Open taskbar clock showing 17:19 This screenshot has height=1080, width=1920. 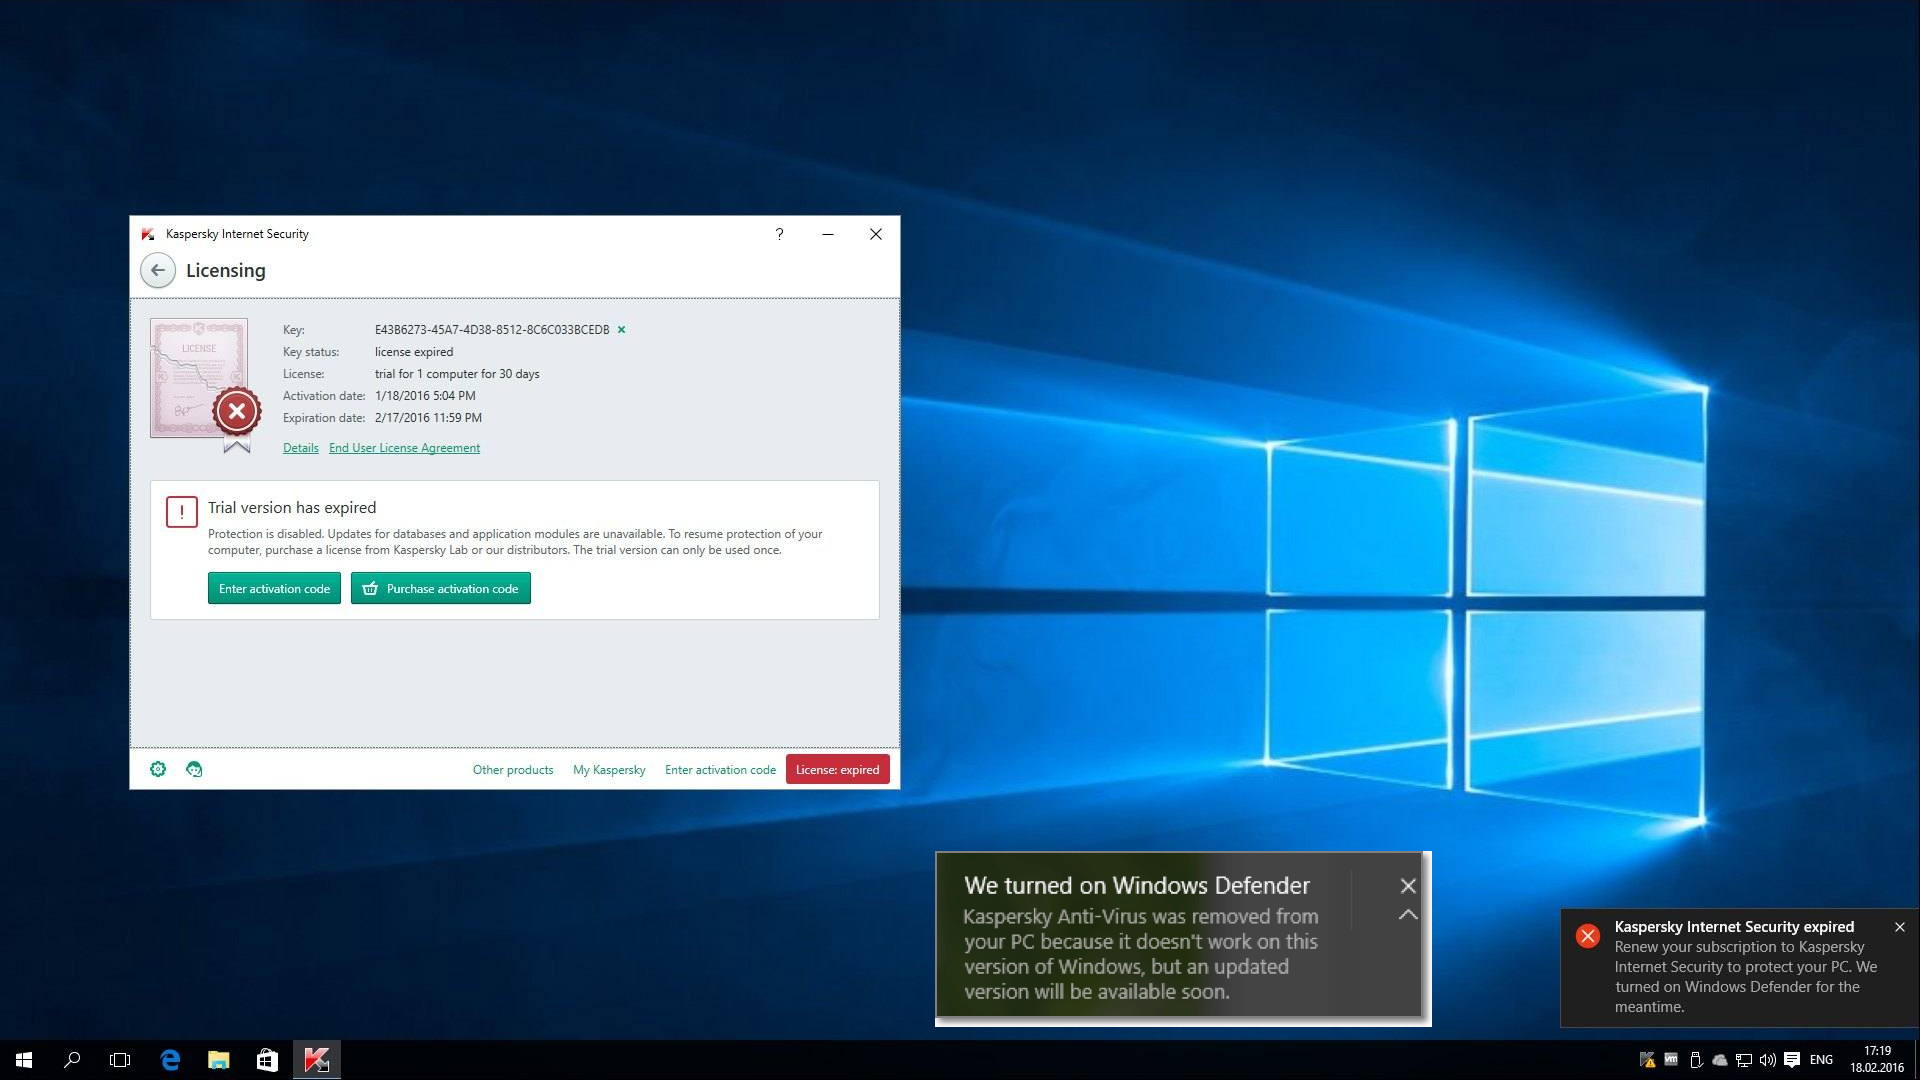[x=1877, y=1060]
